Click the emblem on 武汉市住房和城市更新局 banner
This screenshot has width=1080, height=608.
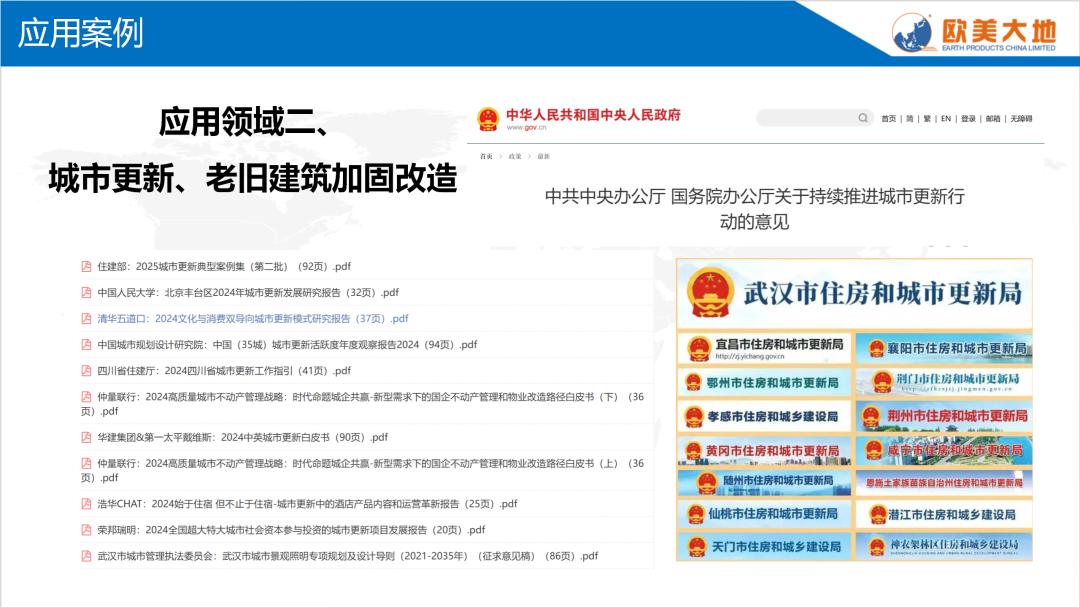pos(711,292)
